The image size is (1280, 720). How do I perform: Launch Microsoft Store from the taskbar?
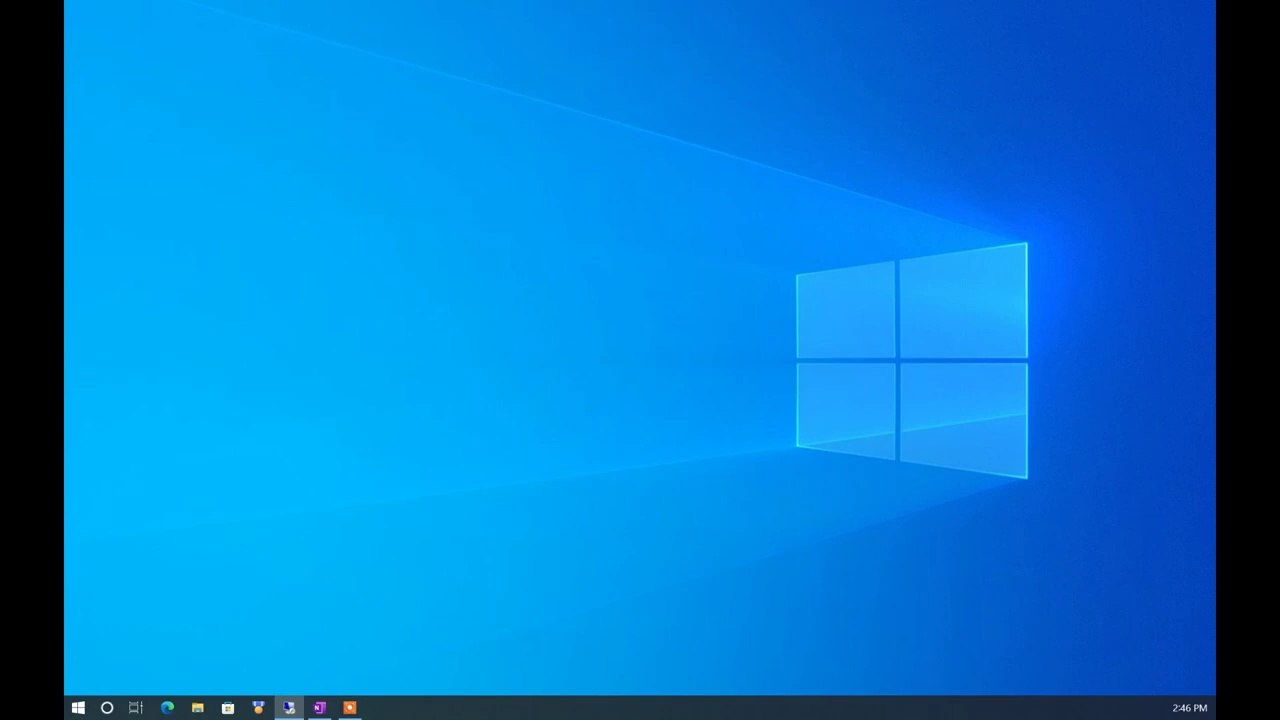click(x=228, y=708)
